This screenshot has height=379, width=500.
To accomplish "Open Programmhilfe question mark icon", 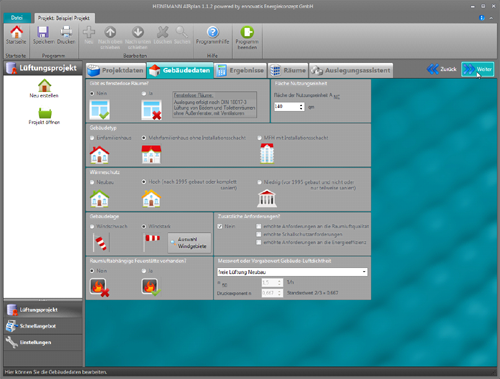I will pos(213,32).
